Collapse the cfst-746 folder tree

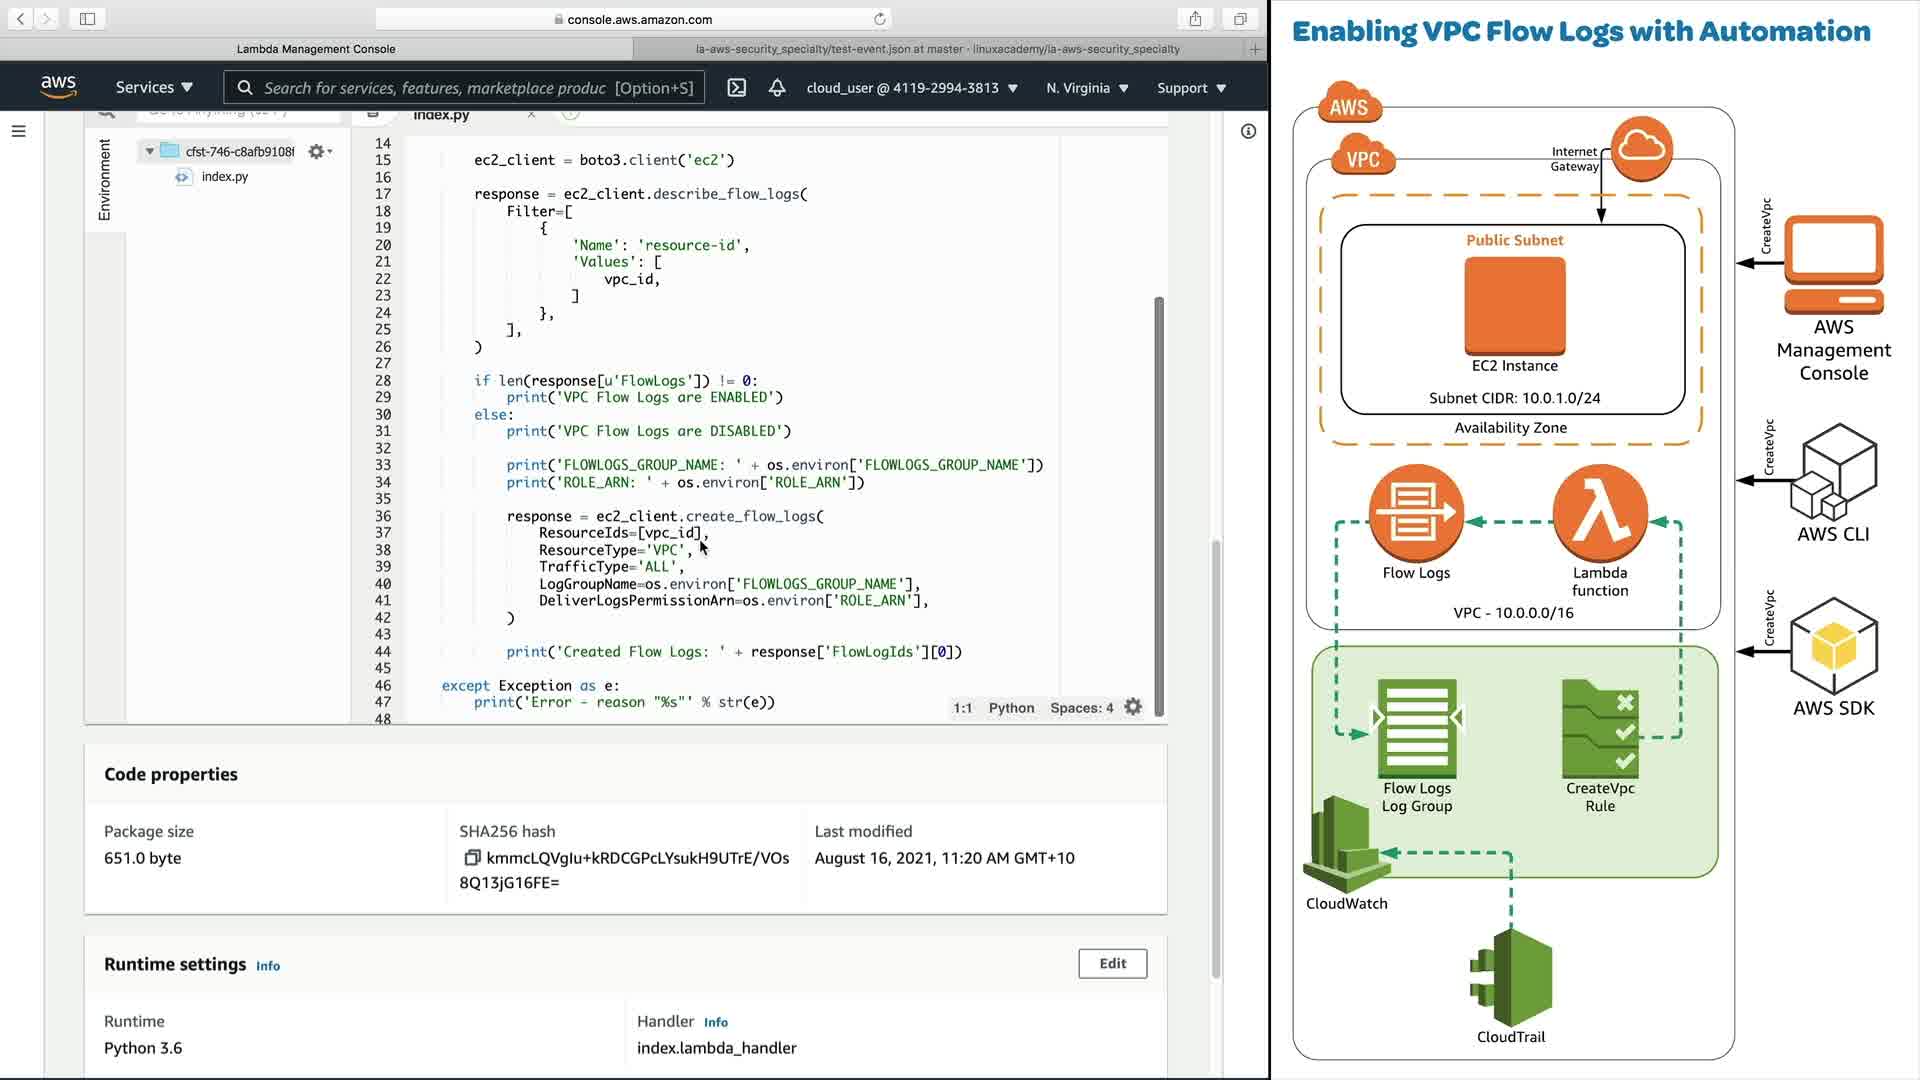point(150,152)
